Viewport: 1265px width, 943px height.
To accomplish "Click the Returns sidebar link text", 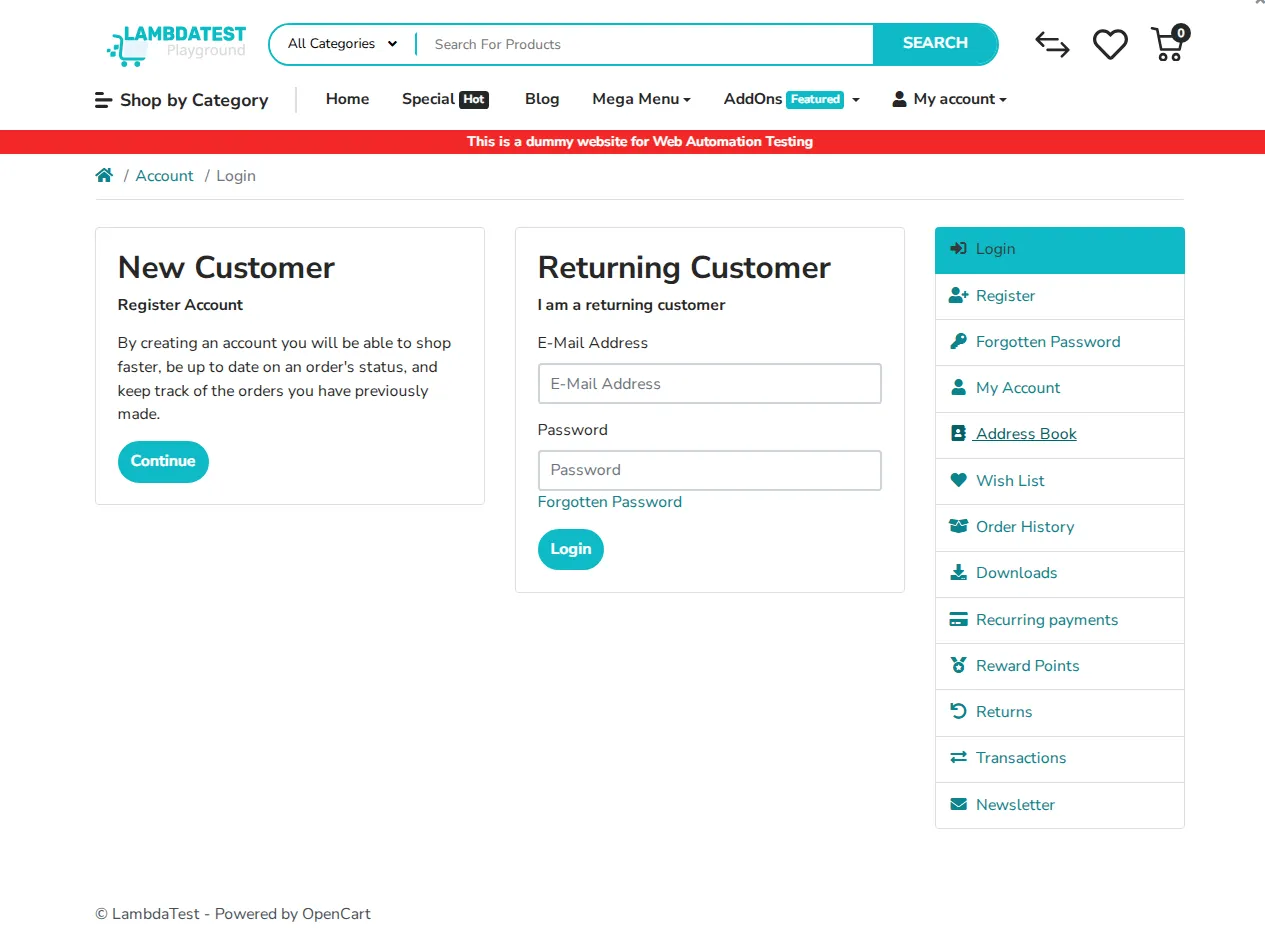I will pos(1004,712).
